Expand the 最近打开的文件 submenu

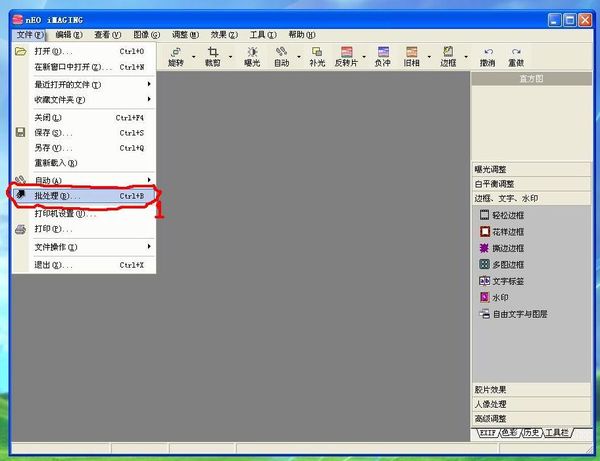pyautogui.click(x=90, y=84)
